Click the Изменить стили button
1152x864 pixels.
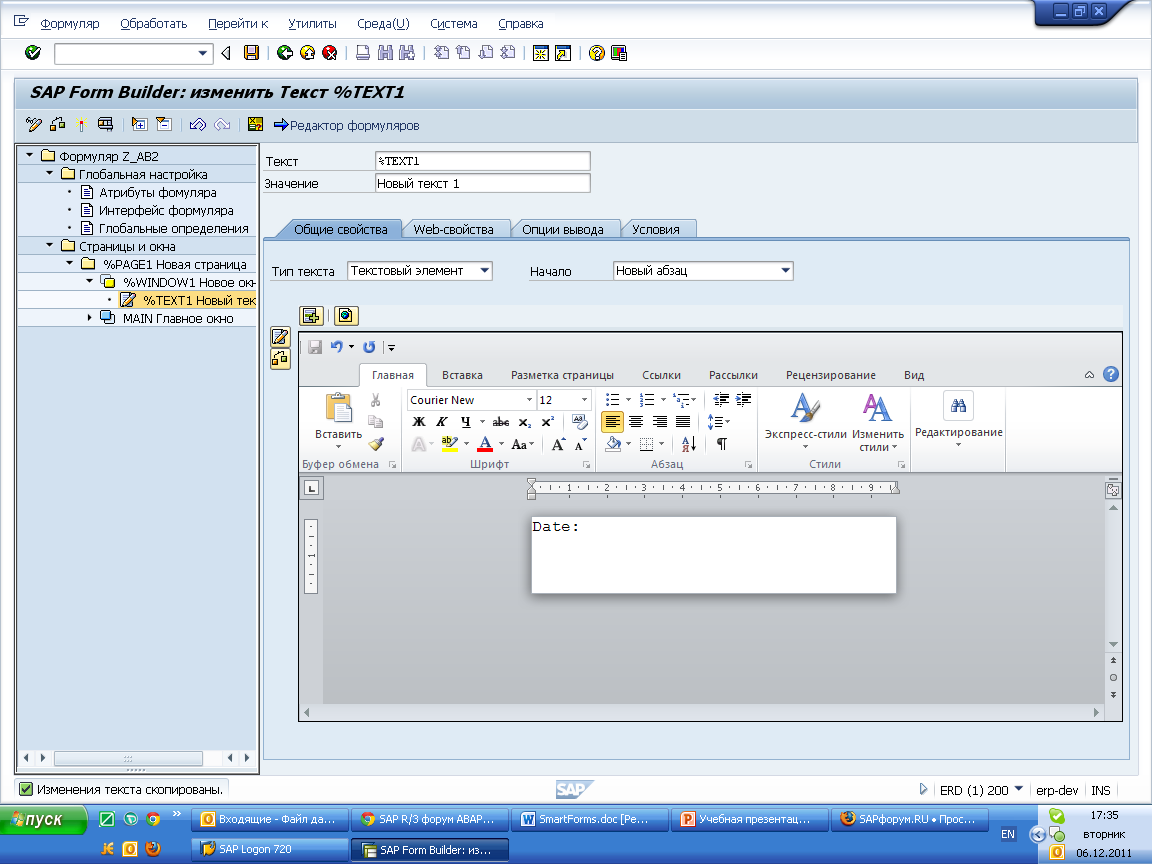click(877, 422)
